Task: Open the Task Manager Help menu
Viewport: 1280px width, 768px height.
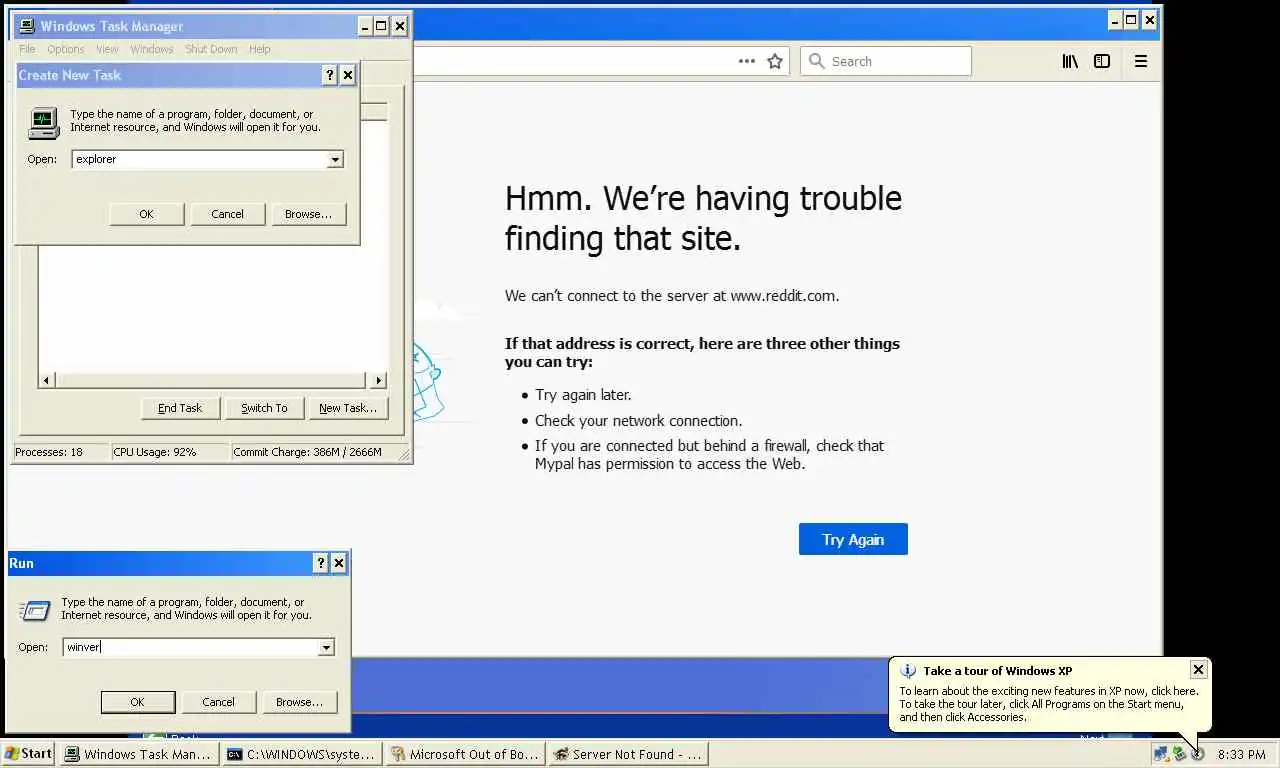Action: [260, 49]
